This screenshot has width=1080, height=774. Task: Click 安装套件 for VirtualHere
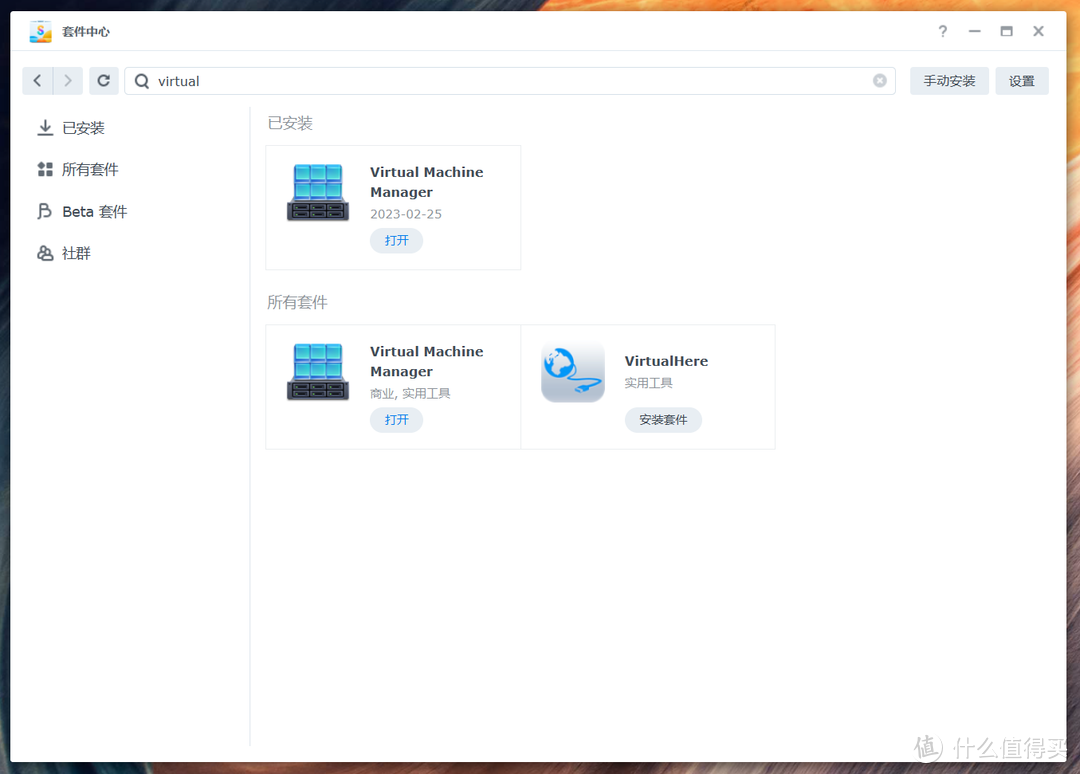[663, 419]
